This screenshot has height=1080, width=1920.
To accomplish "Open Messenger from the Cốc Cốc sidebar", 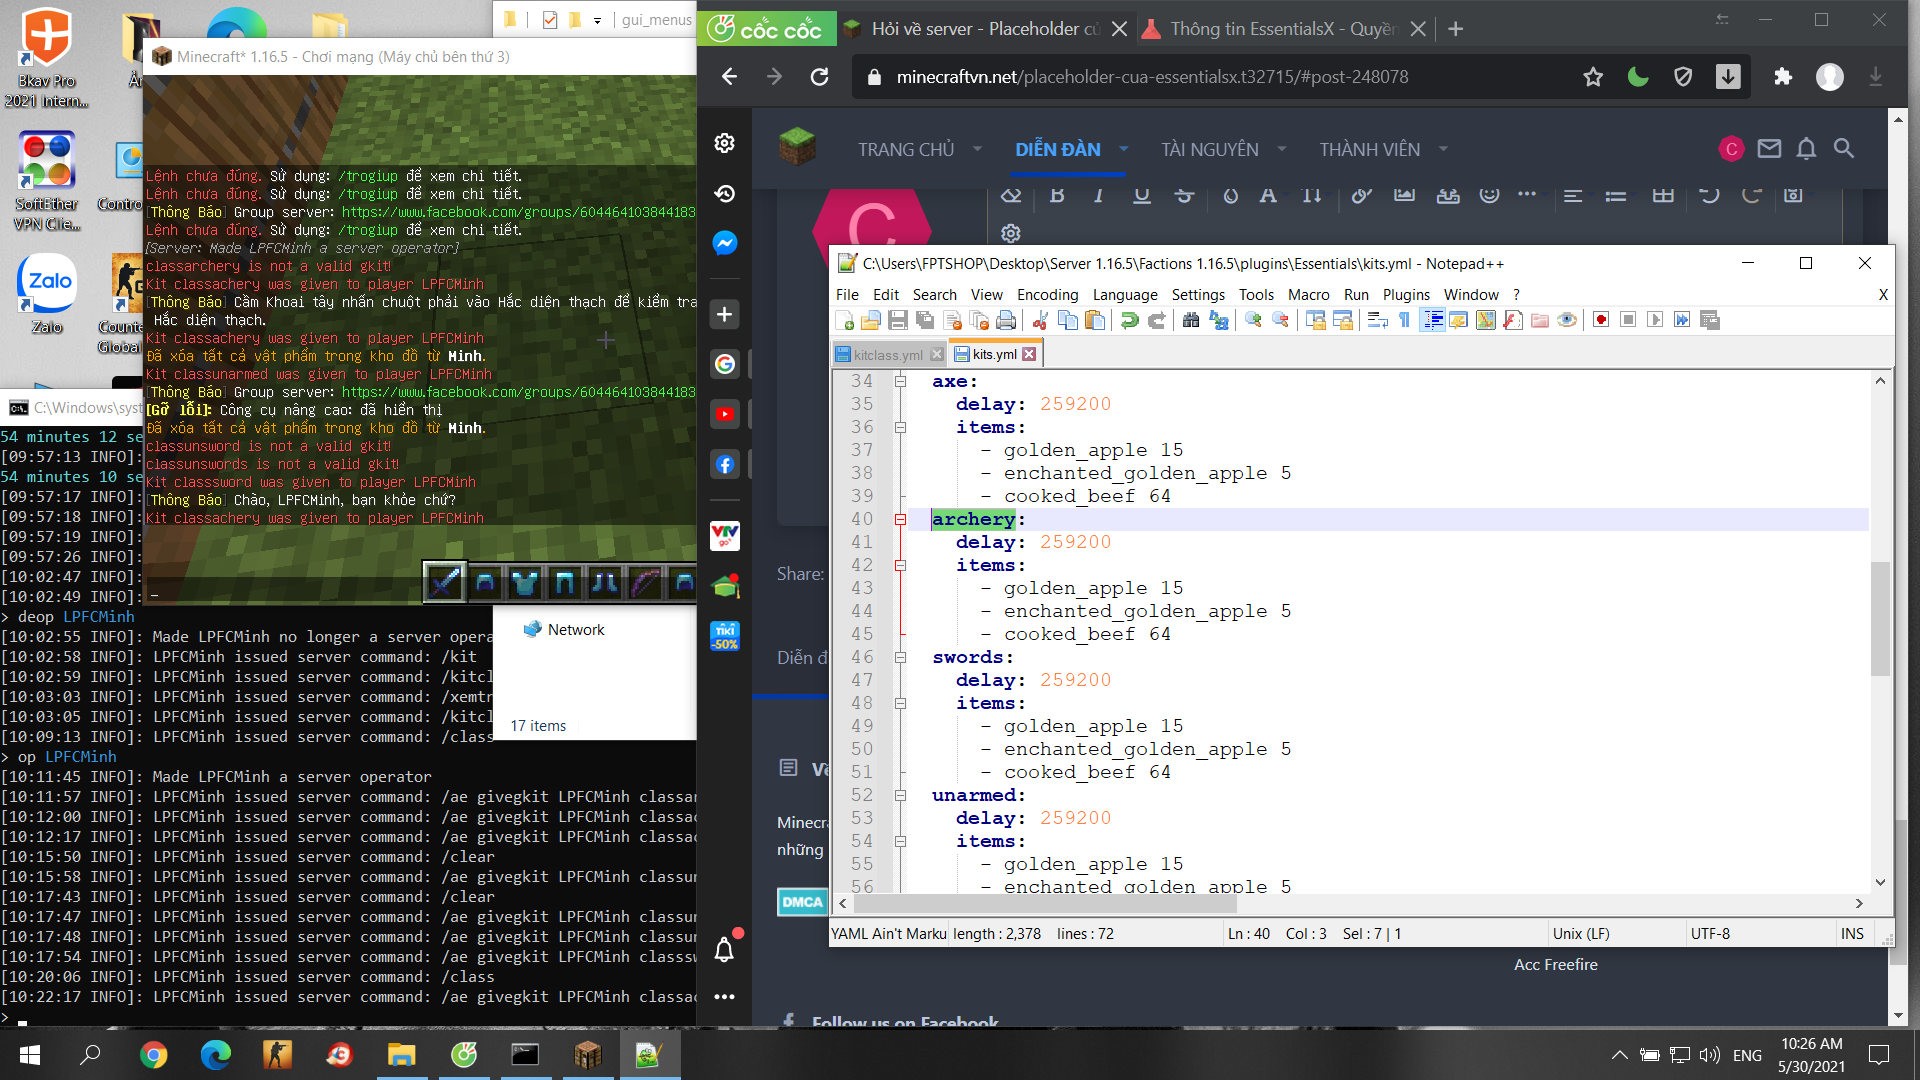I will coord(725,243).
